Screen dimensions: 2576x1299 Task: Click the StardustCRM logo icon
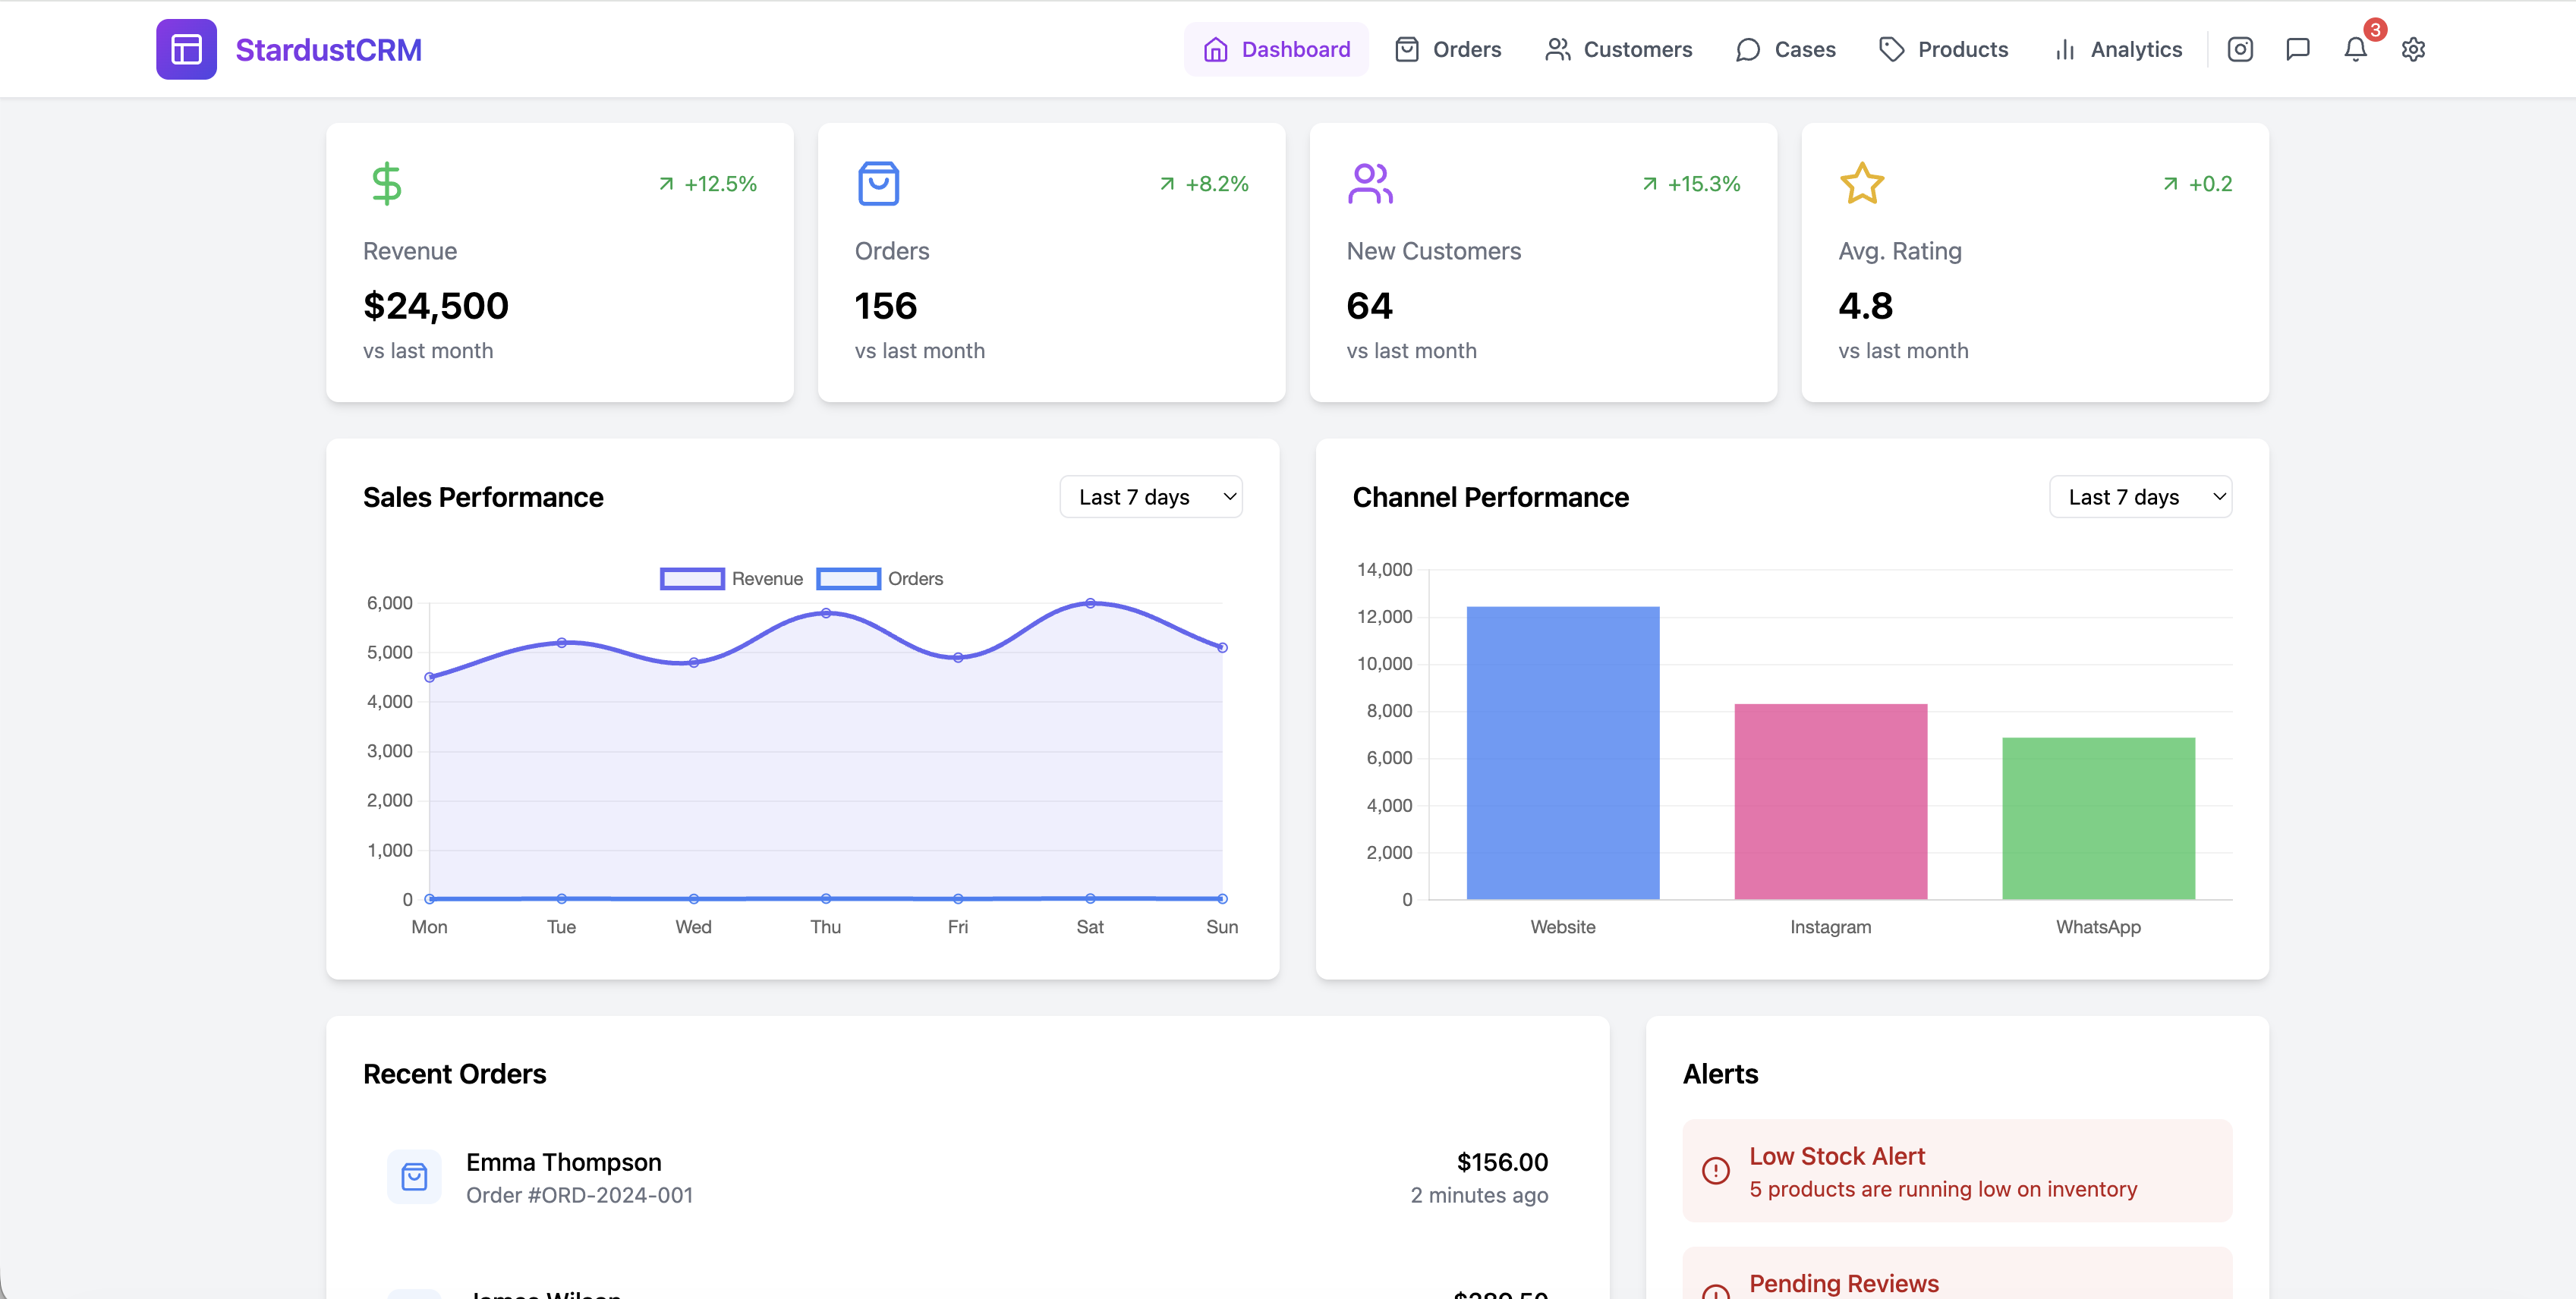coord(186,49)
